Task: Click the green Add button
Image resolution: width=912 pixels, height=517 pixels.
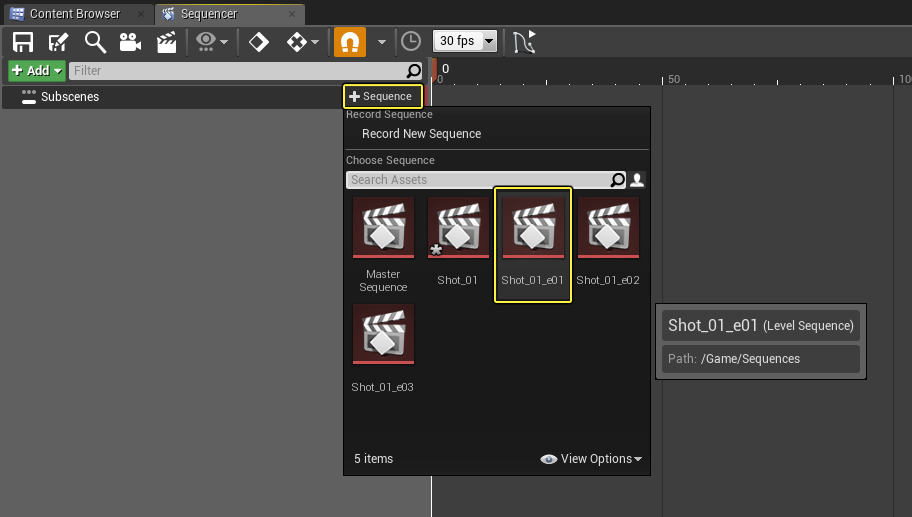Action: point(37,70)
